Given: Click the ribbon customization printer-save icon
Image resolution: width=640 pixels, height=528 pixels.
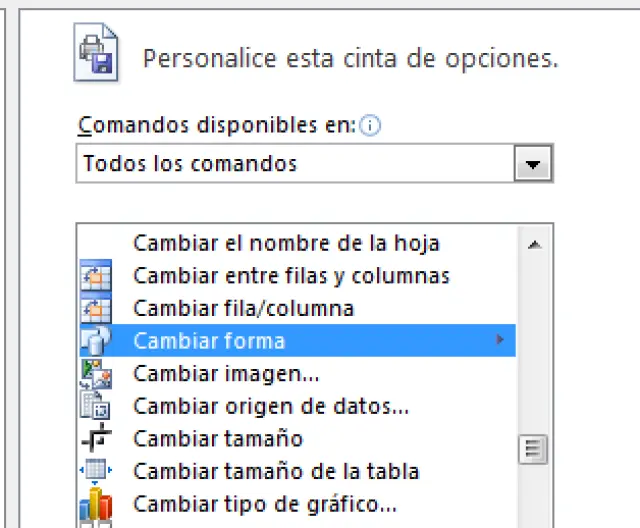Looking at the screenshot, I should 95,53.
